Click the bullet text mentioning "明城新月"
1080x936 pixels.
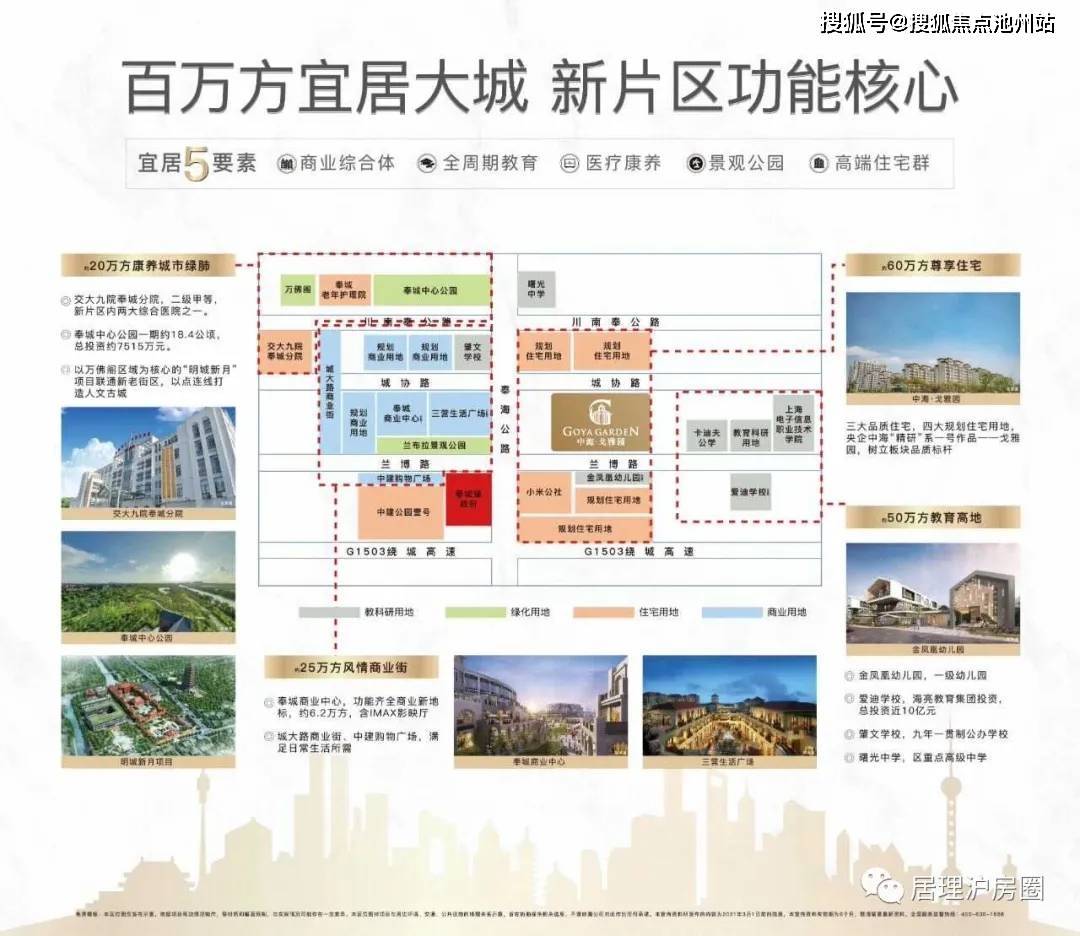pyautogui.click(x=154, y=381)
